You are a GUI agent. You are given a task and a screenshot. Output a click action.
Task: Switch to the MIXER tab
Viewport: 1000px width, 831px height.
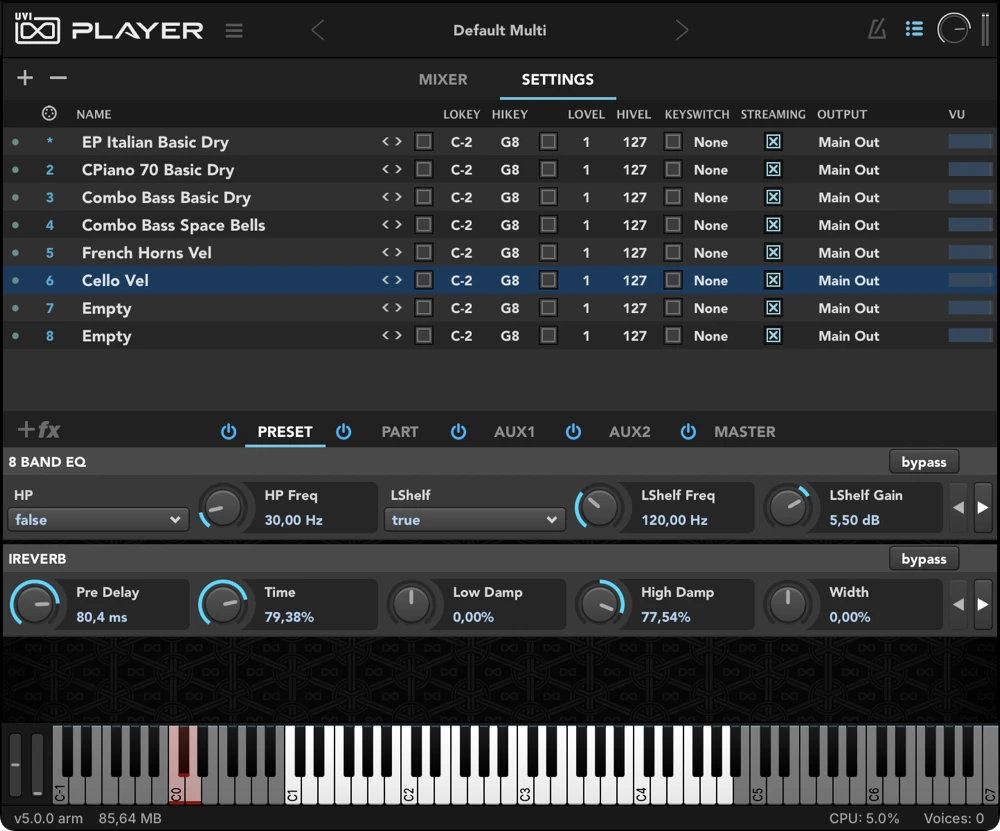tap(443, 79)
